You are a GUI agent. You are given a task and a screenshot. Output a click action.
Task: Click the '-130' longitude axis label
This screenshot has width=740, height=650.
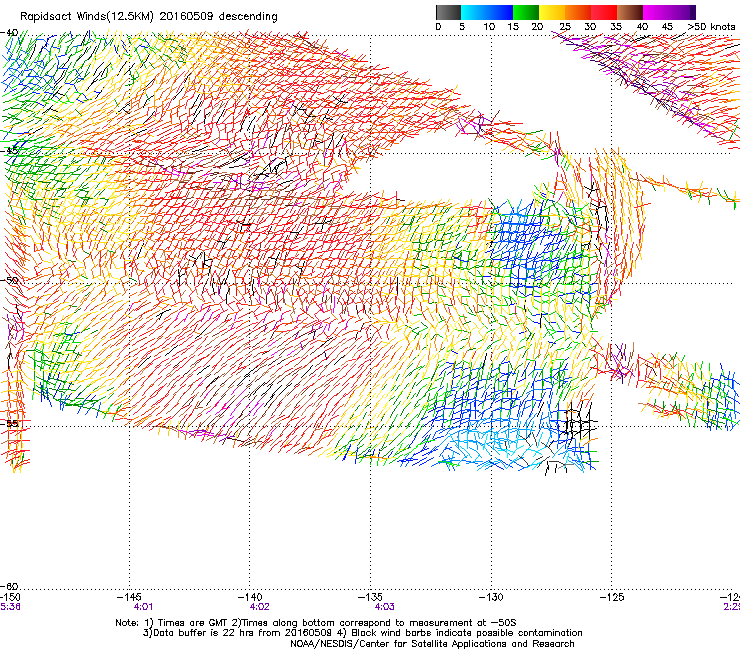pos(491,597)
